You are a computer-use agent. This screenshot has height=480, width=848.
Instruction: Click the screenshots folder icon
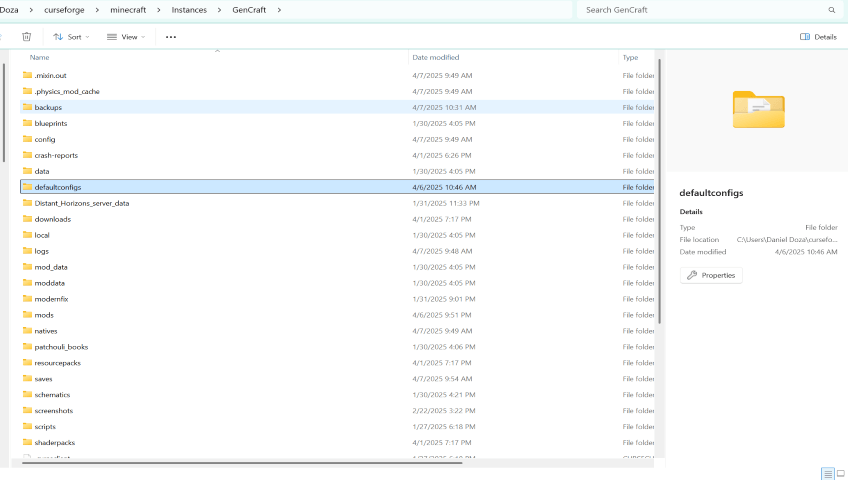coord(28,411)
